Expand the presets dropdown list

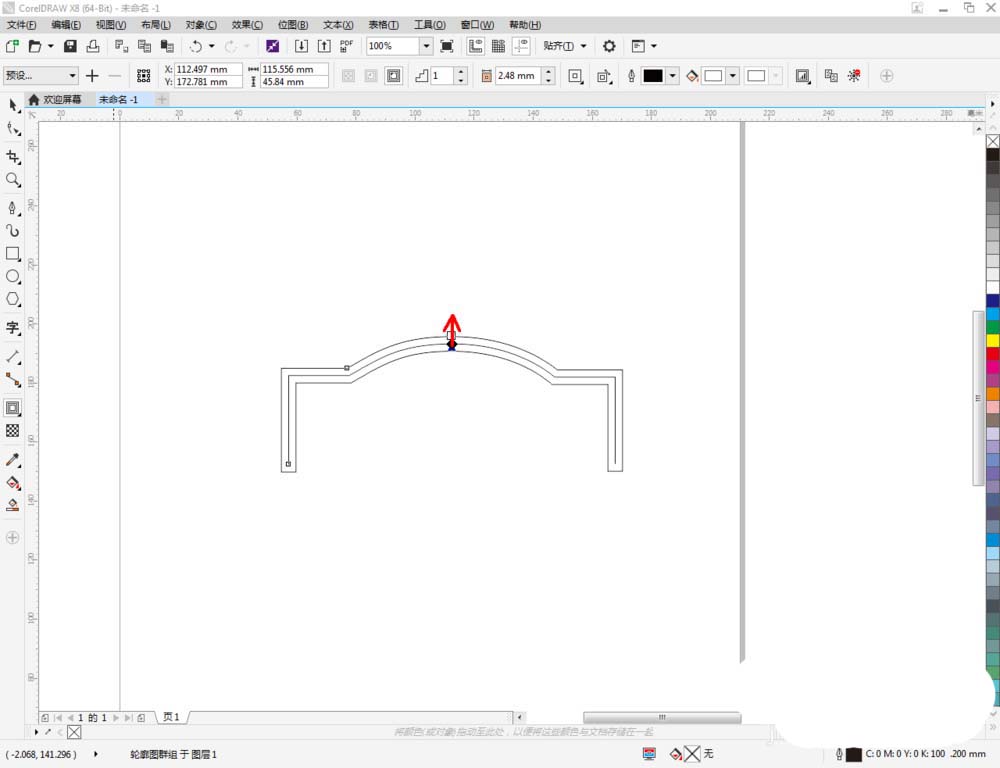[x=72, y=76]
